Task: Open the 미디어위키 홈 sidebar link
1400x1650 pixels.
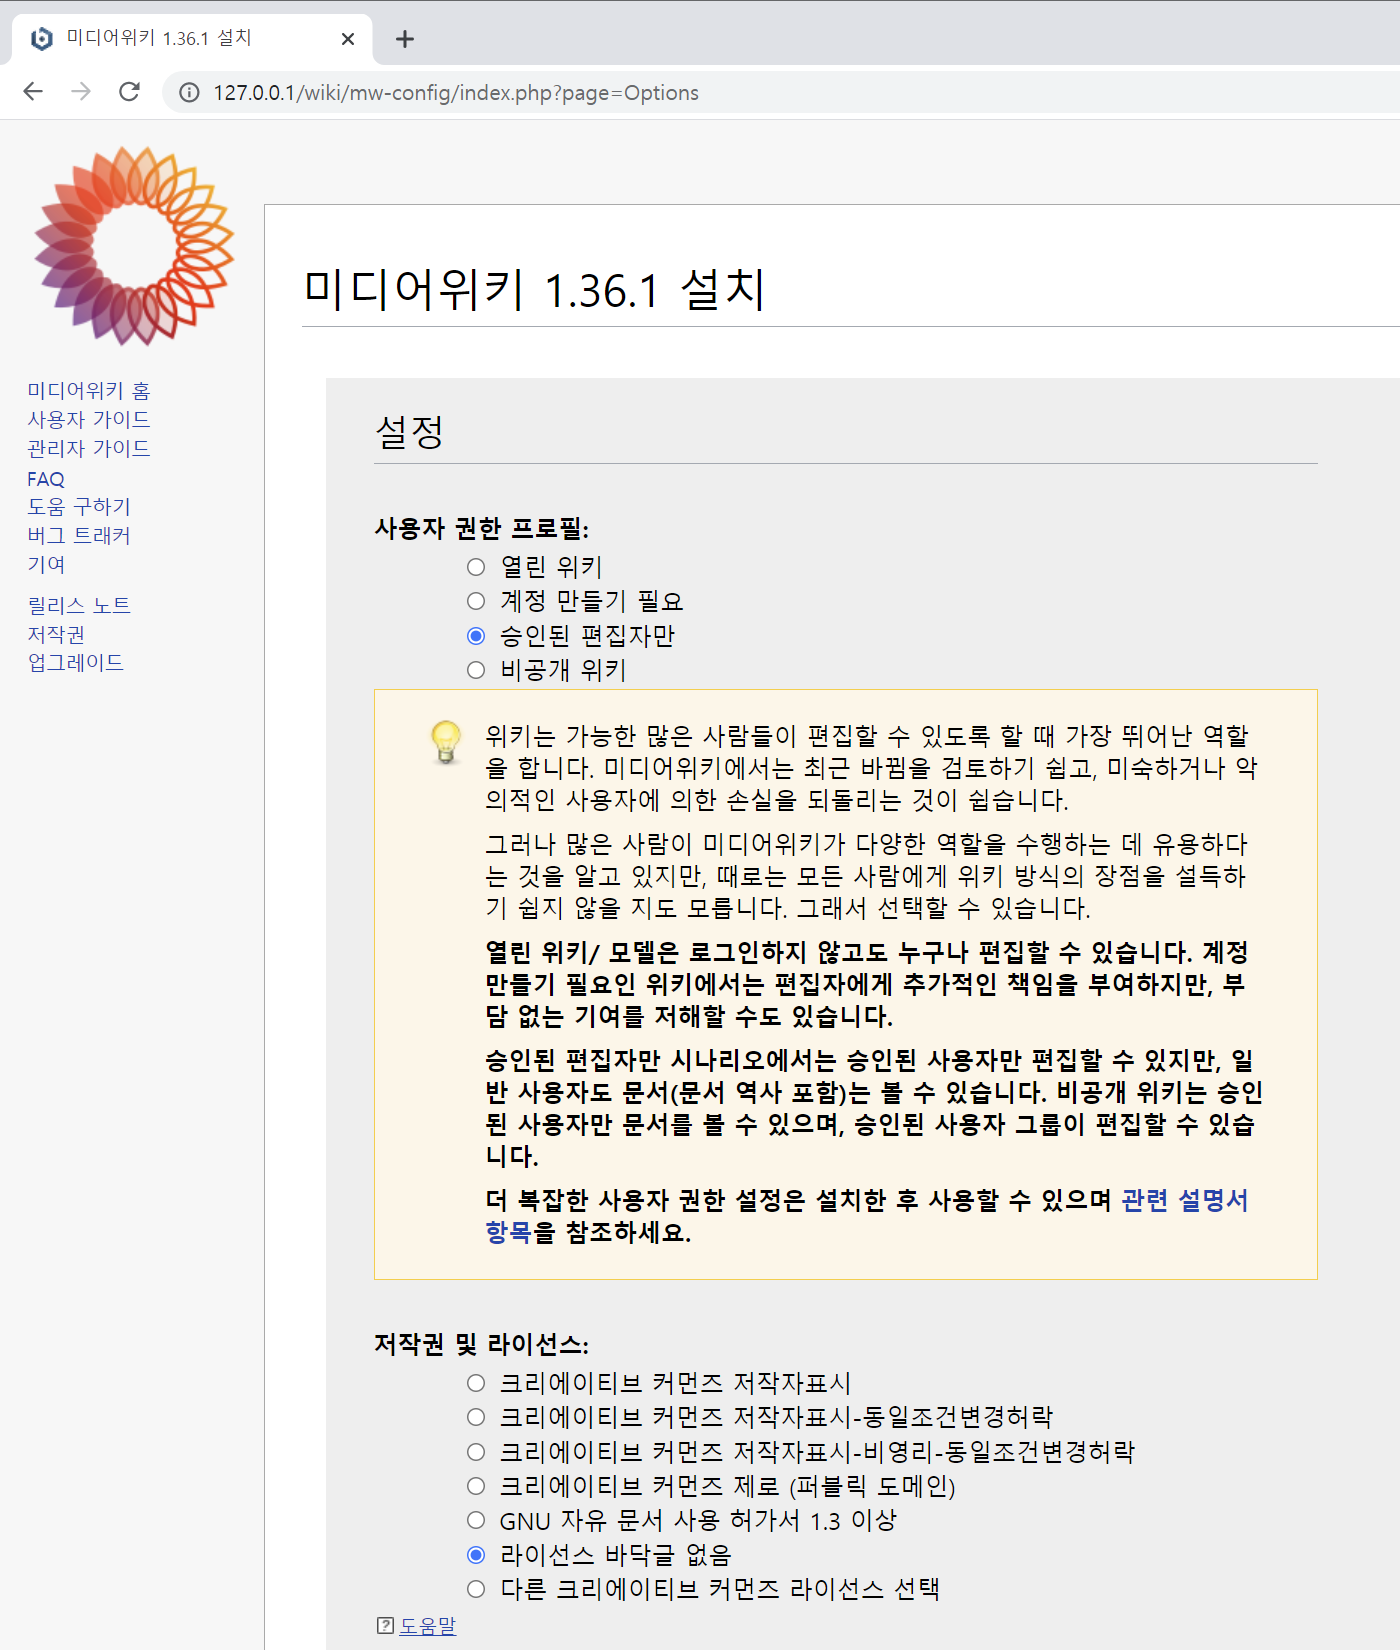Action: 89,391
